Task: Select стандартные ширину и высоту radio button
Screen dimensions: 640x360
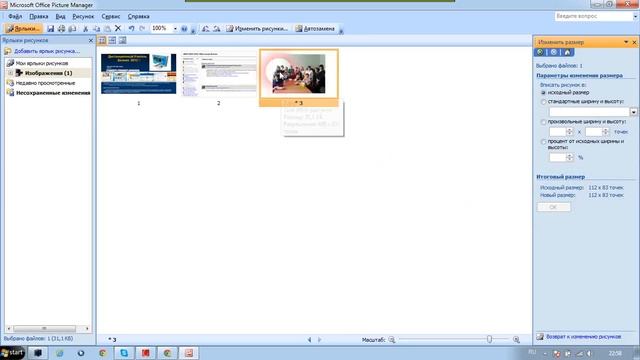Action: tap(543, 102)
